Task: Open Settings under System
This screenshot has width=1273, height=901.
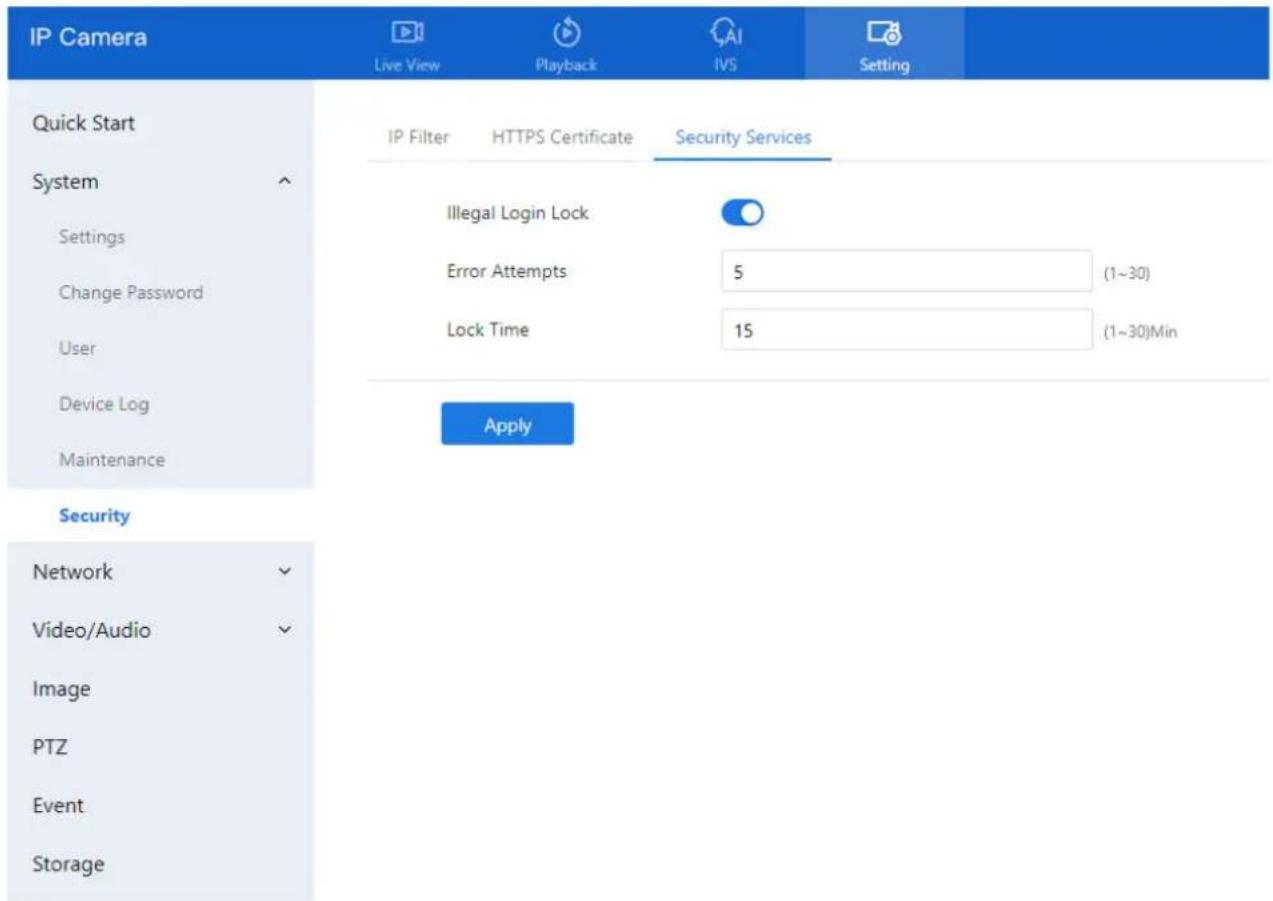Action: coord(91,238)
